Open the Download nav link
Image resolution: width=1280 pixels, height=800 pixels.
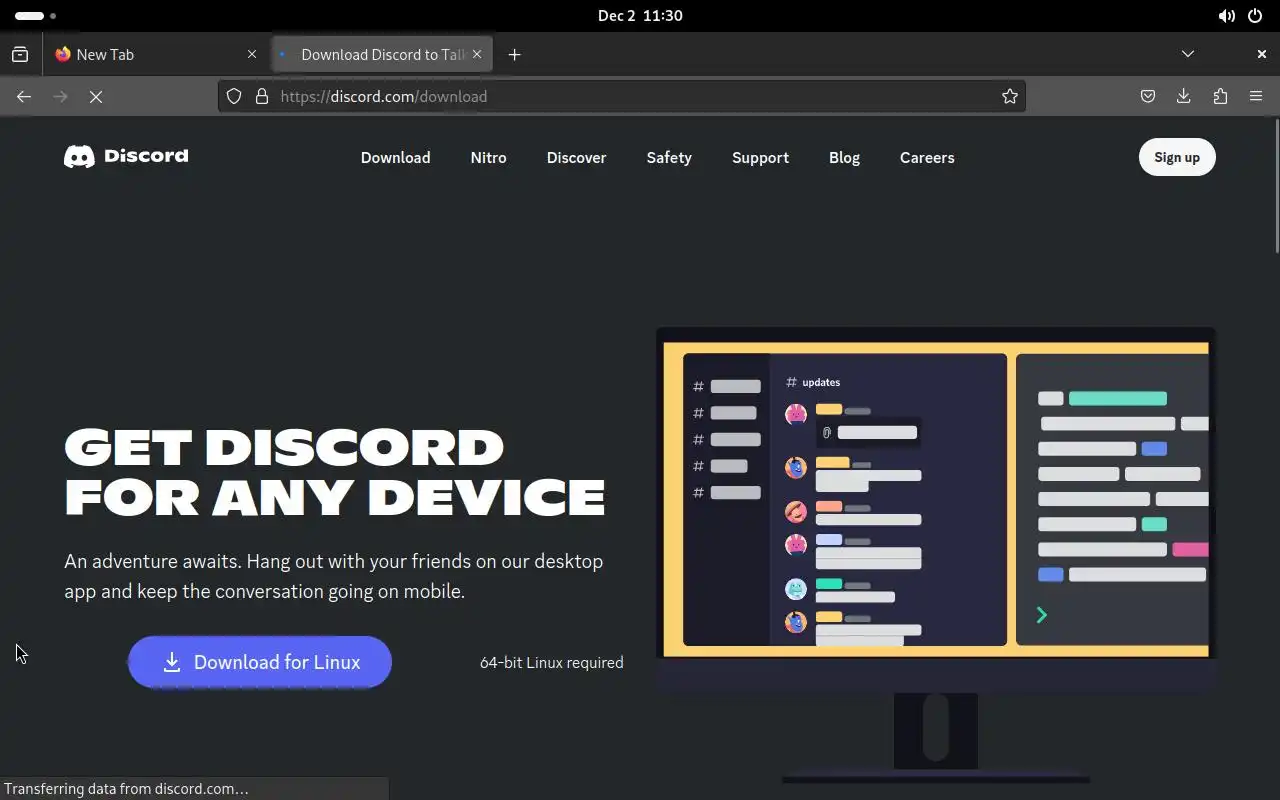pyautogui.click(x=396, y=157)
